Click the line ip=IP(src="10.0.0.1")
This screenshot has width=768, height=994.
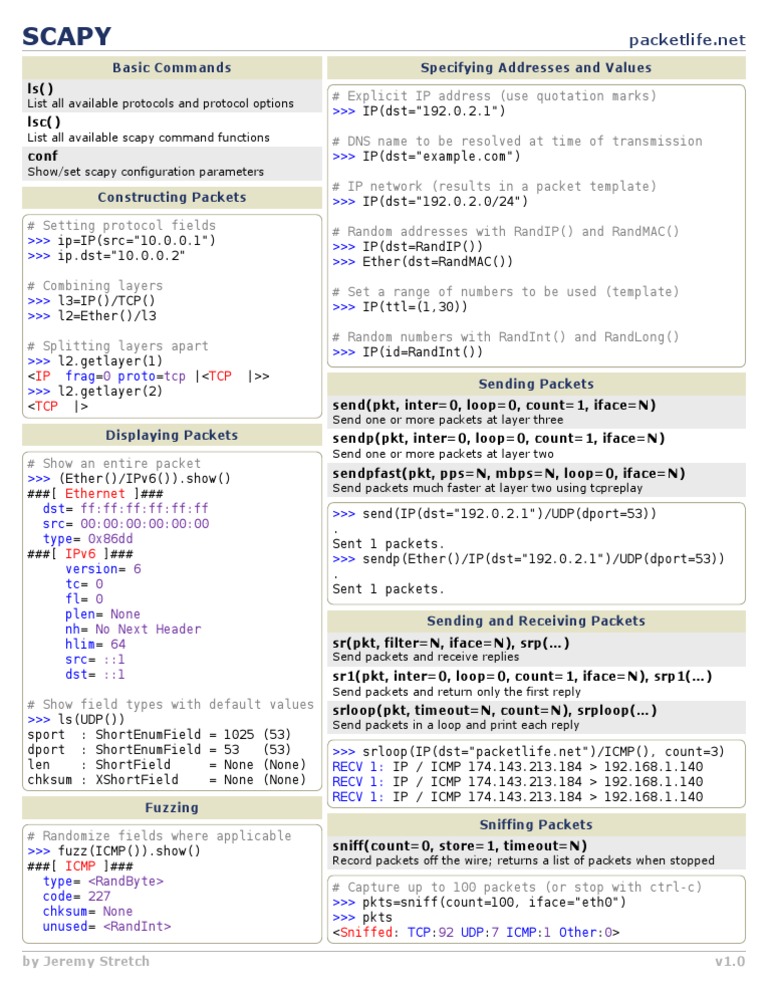click(121, 241)
